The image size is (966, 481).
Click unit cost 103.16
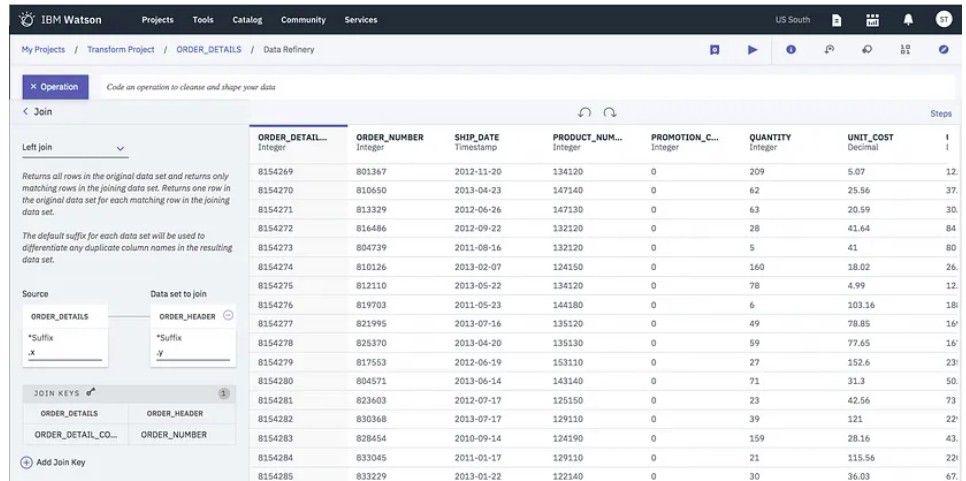click(x=861, y=305)
